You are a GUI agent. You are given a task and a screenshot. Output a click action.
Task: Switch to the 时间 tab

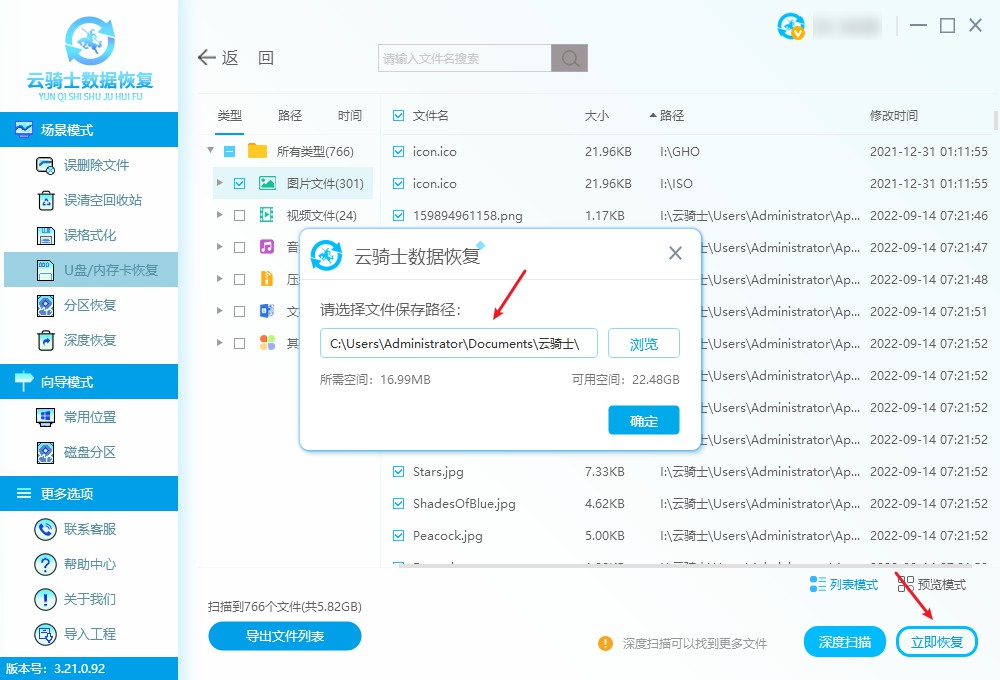coord(349,115)
